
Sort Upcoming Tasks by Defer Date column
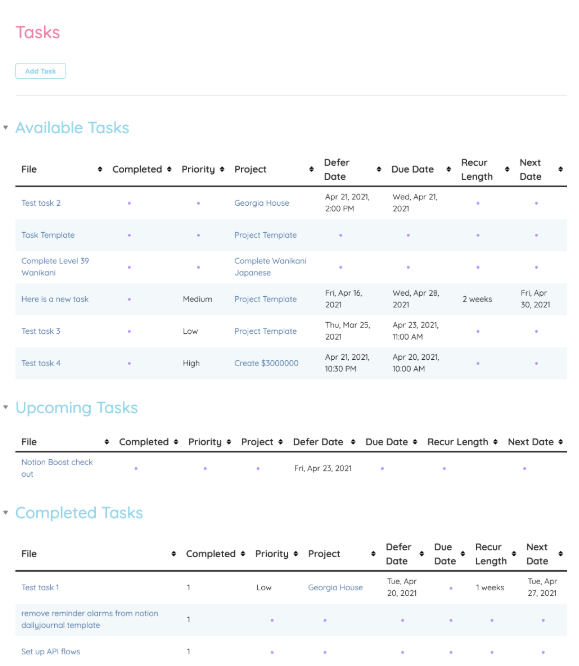pyautogui.click(x=353, y=442)
